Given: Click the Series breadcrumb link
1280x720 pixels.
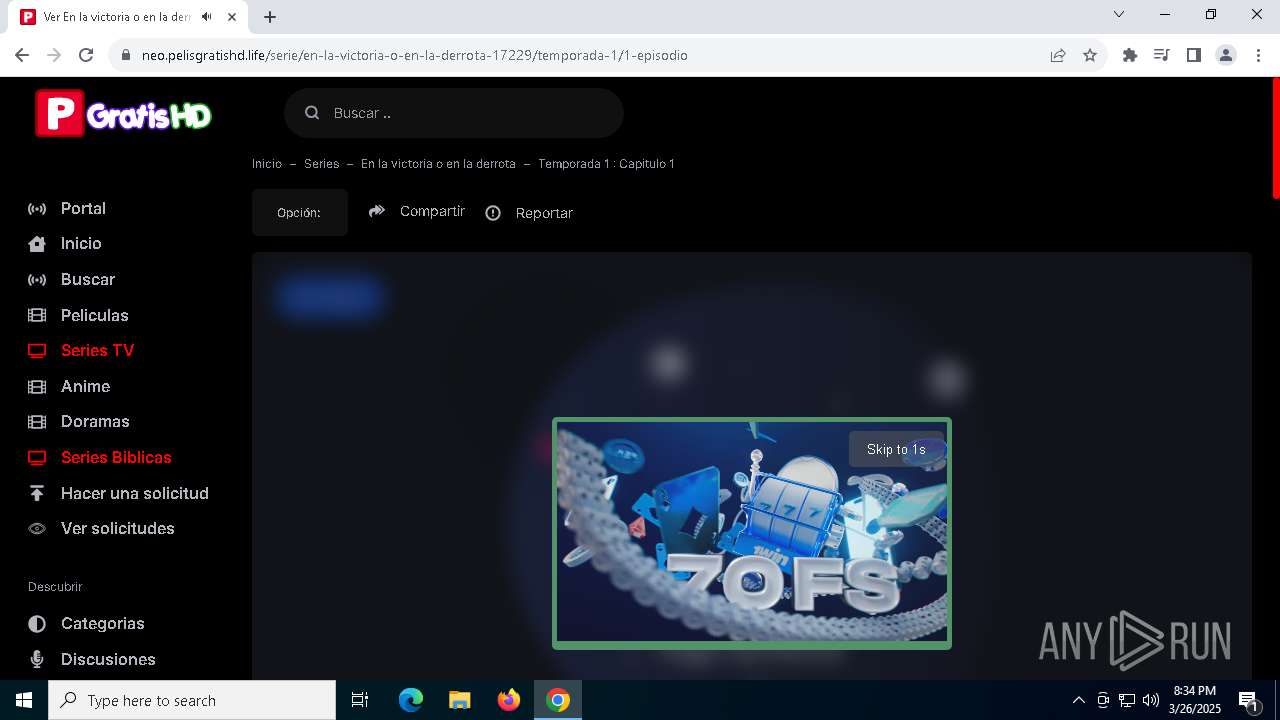Looking at the screenshot, I should click(x=322, y=164).
